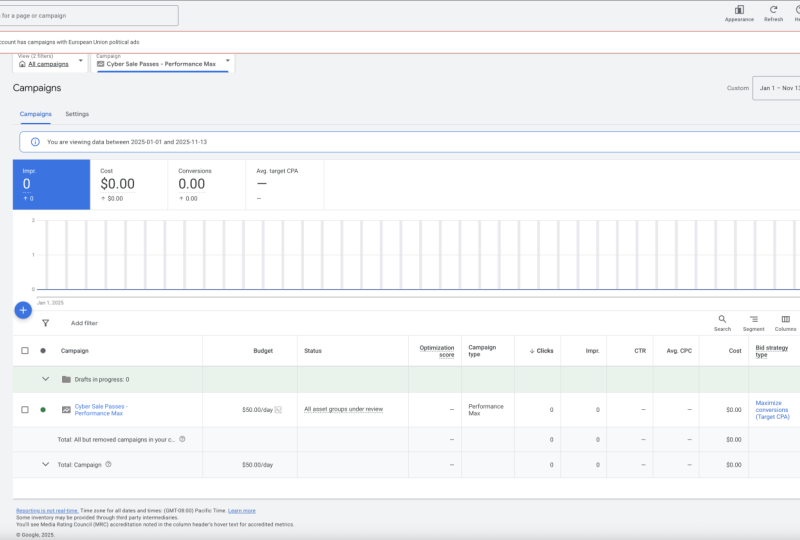Click the date notice 'You are viewing data between'
The height and width of the screenshot is (540, 800).
[127, 142]
